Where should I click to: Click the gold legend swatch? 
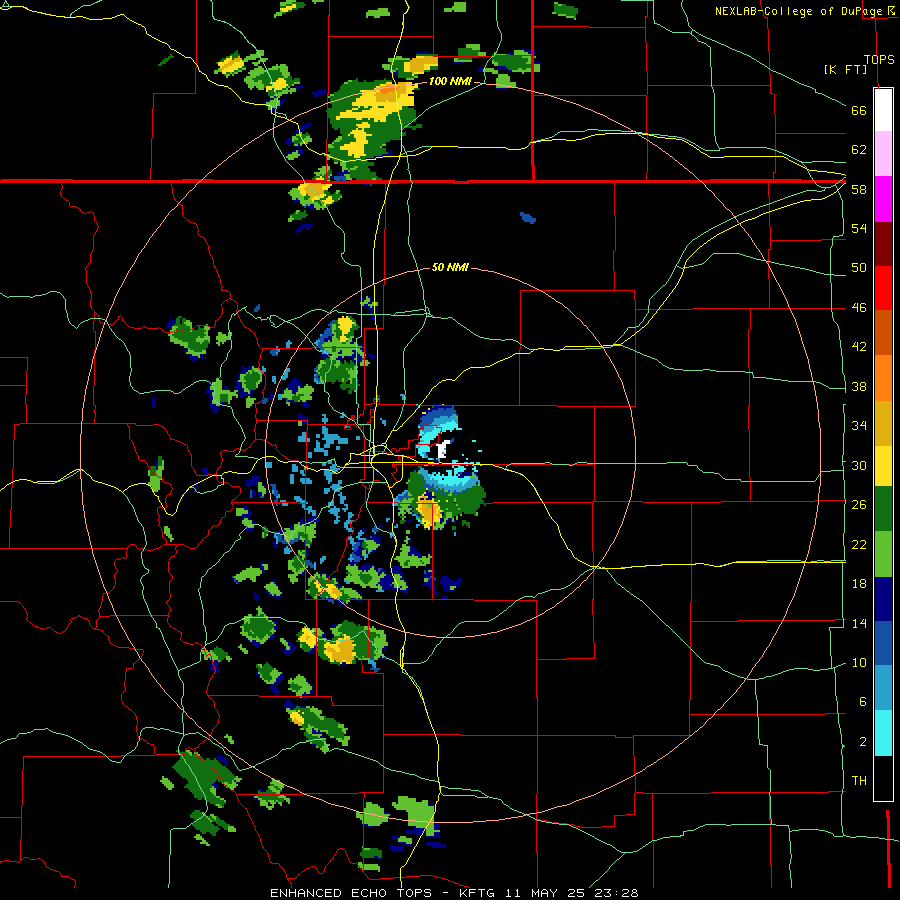coord(883,423)
